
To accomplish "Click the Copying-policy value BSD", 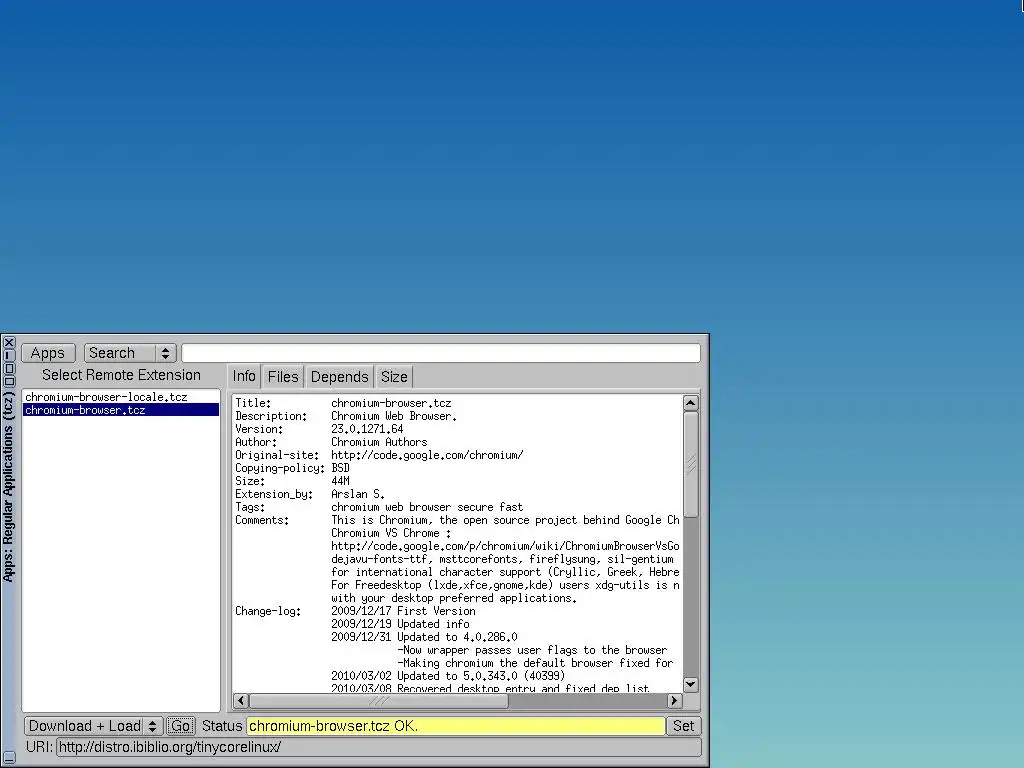I will pyautogui.click(x=340, y=468).
